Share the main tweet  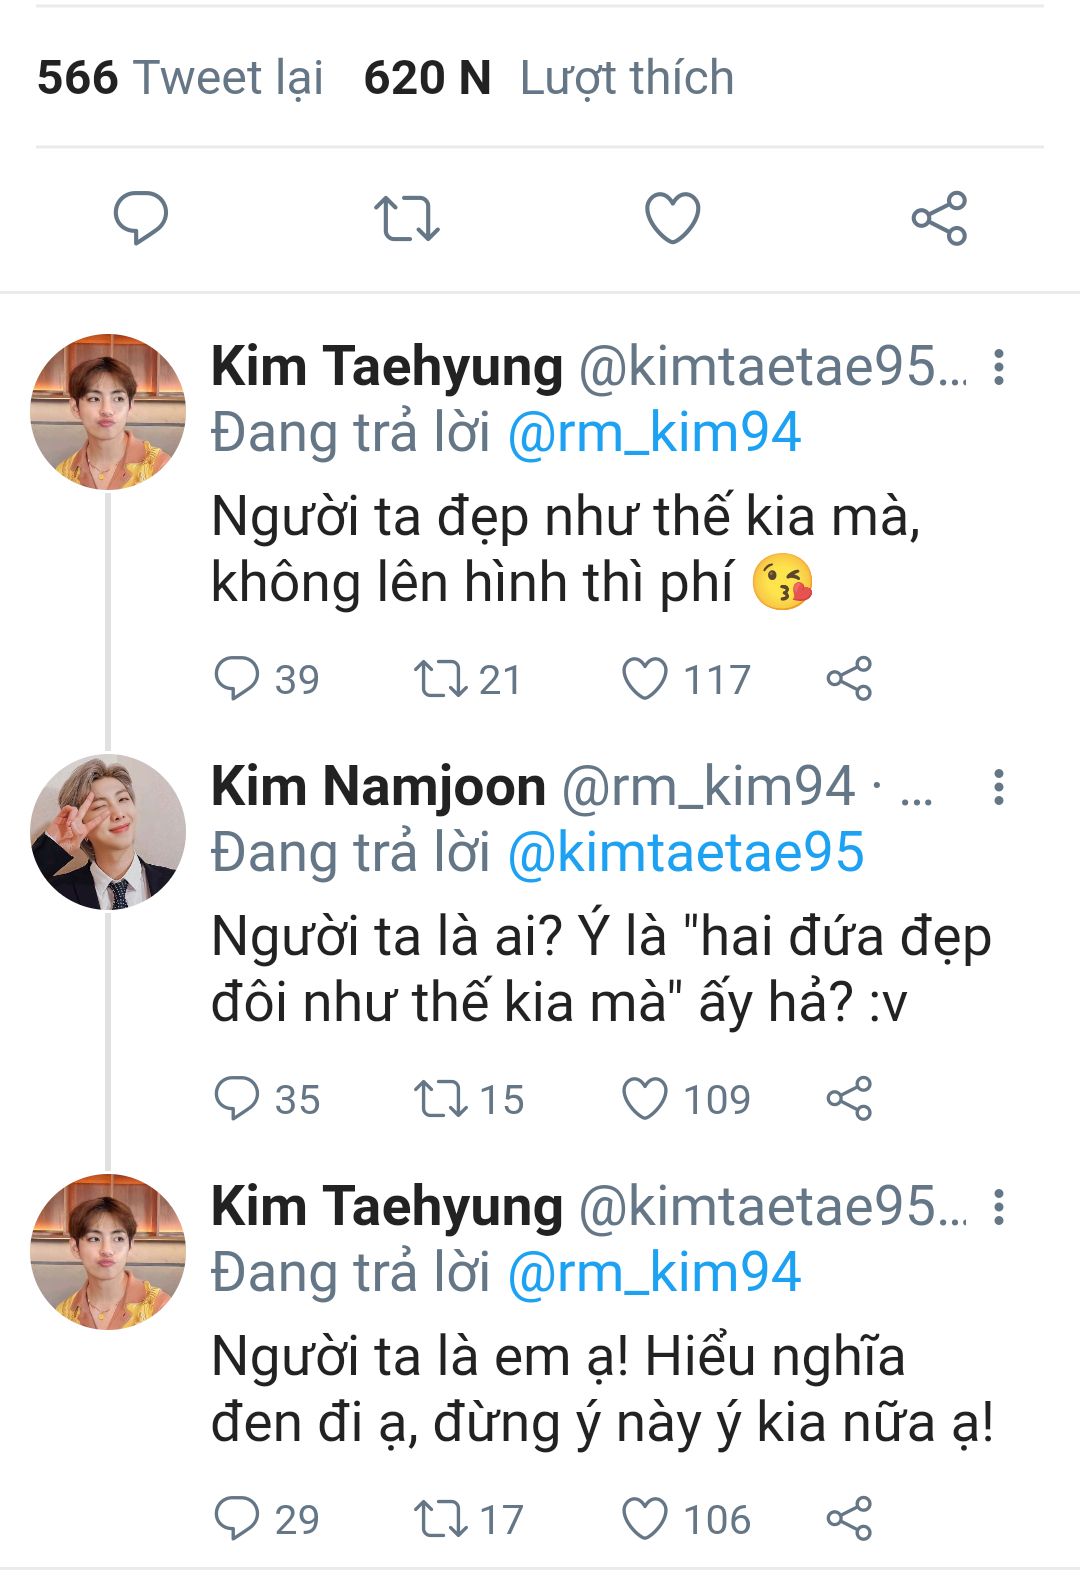939,218
